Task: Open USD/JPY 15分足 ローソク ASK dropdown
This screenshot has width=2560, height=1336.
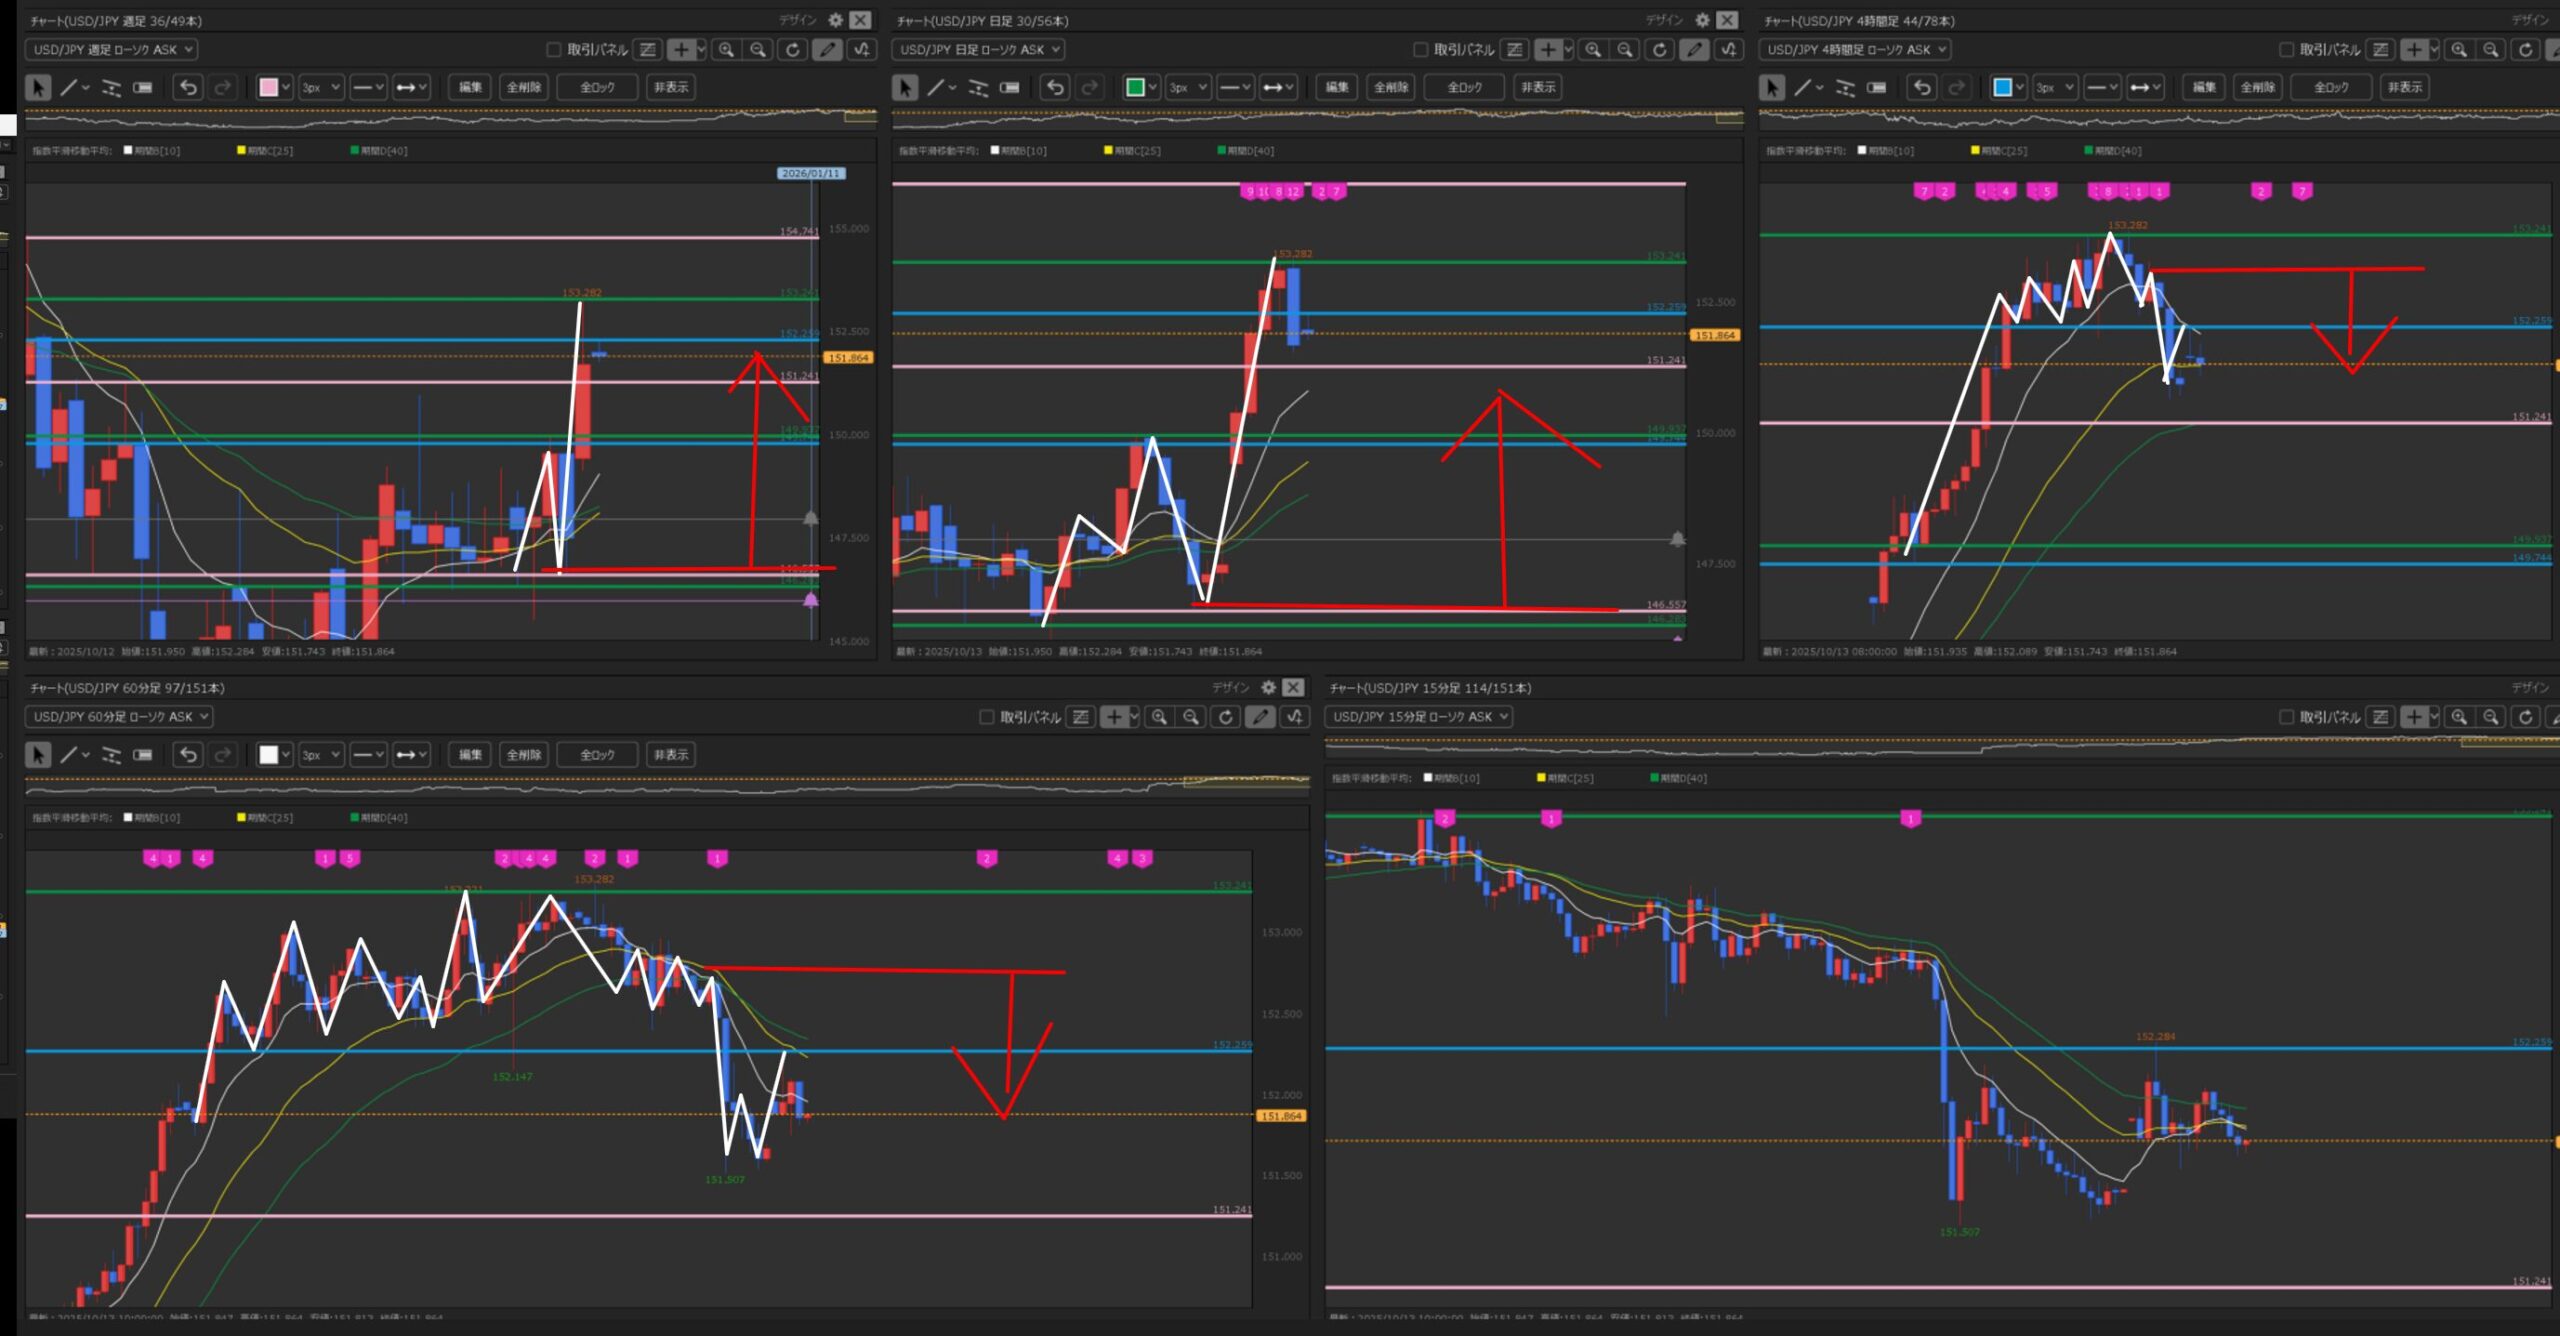Action: coord(1418,716)
